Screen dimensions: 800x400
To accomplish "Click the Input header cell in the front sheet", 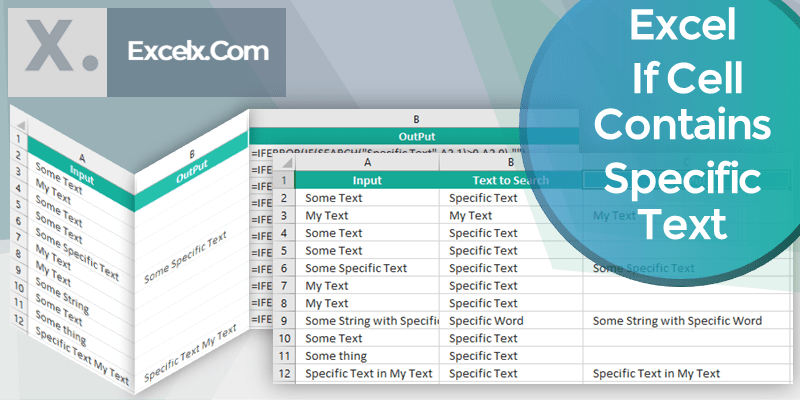I will click(367, 180).
